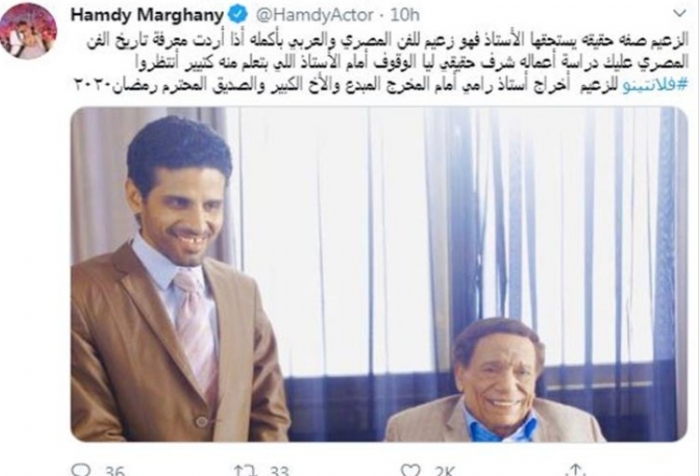
Task: Expand the tweet options chevron menu
Action: (679, 14)
